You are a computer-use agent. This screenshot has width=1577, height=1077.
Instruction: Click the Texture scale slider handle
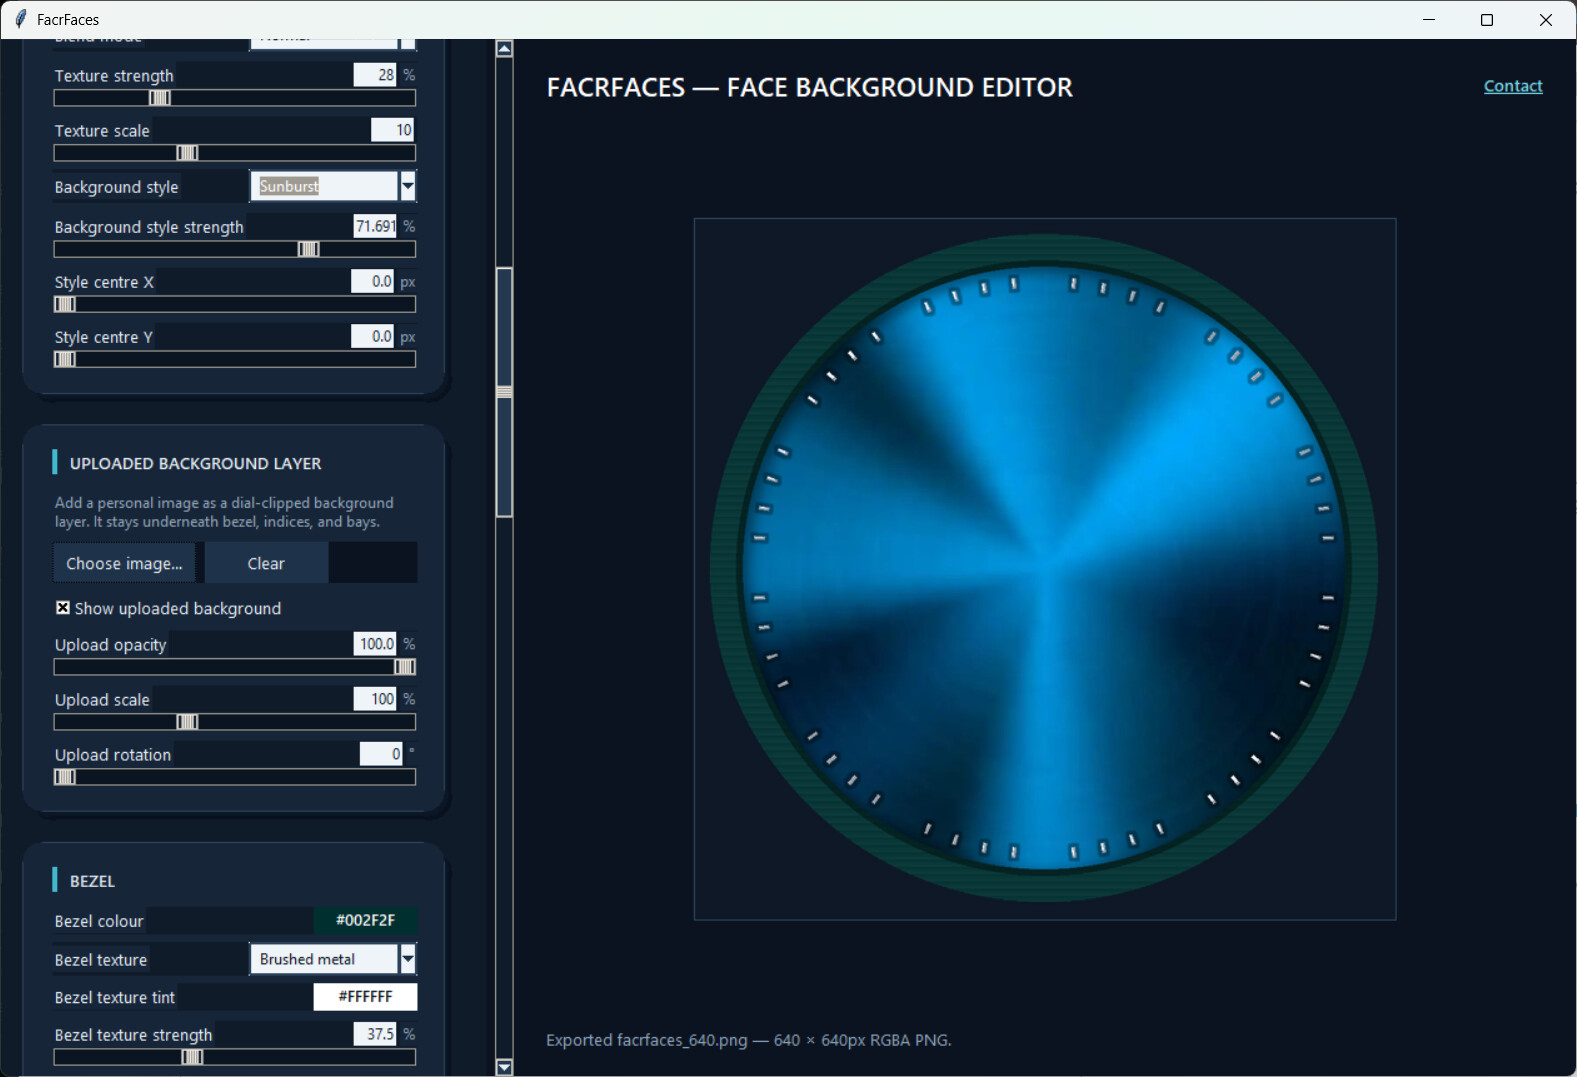click(x=187, y=153)
